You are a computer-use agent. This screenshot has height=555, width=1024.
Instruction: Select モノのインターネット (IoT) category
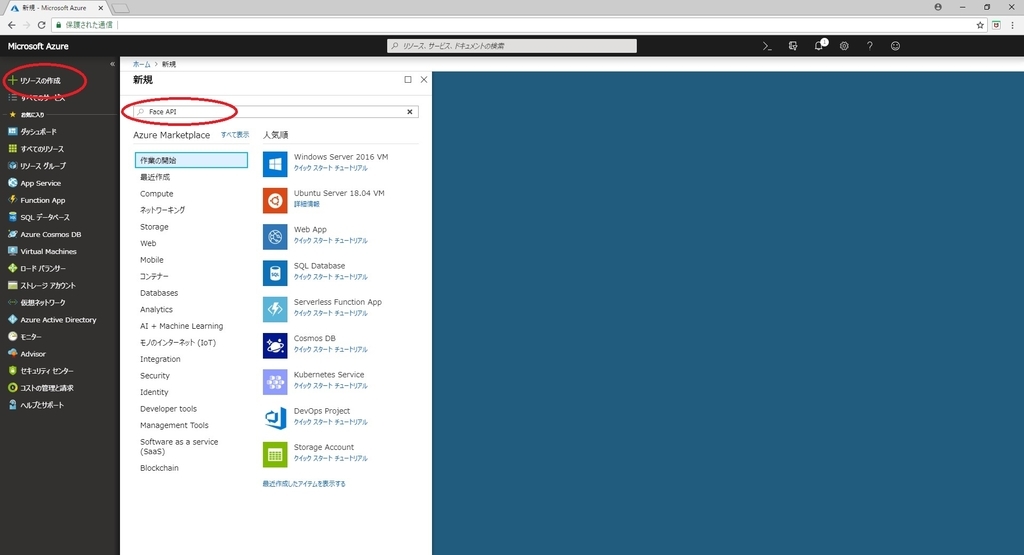pyautogui.click(x=178, y=342)
